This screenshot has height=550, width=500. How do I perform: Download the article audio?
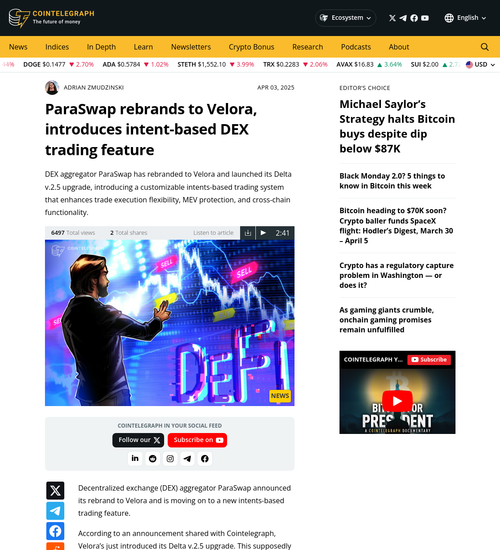pyautogui.click(x=248, y=233)
